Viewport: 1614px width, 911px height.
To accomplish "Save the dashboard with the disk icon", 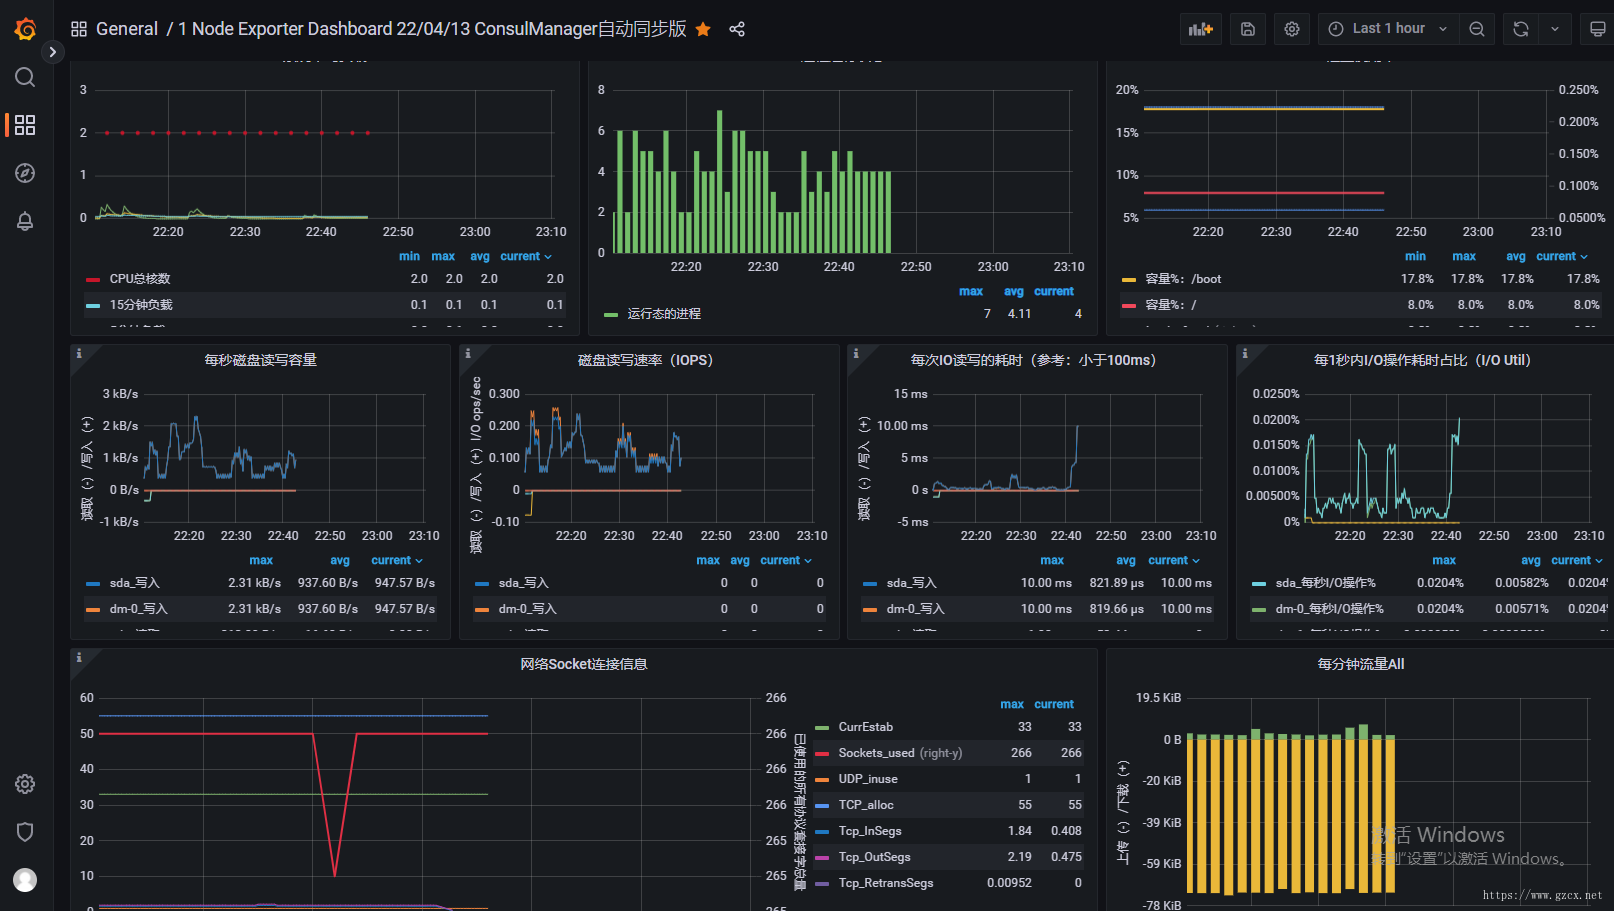I will (1248, 29).
